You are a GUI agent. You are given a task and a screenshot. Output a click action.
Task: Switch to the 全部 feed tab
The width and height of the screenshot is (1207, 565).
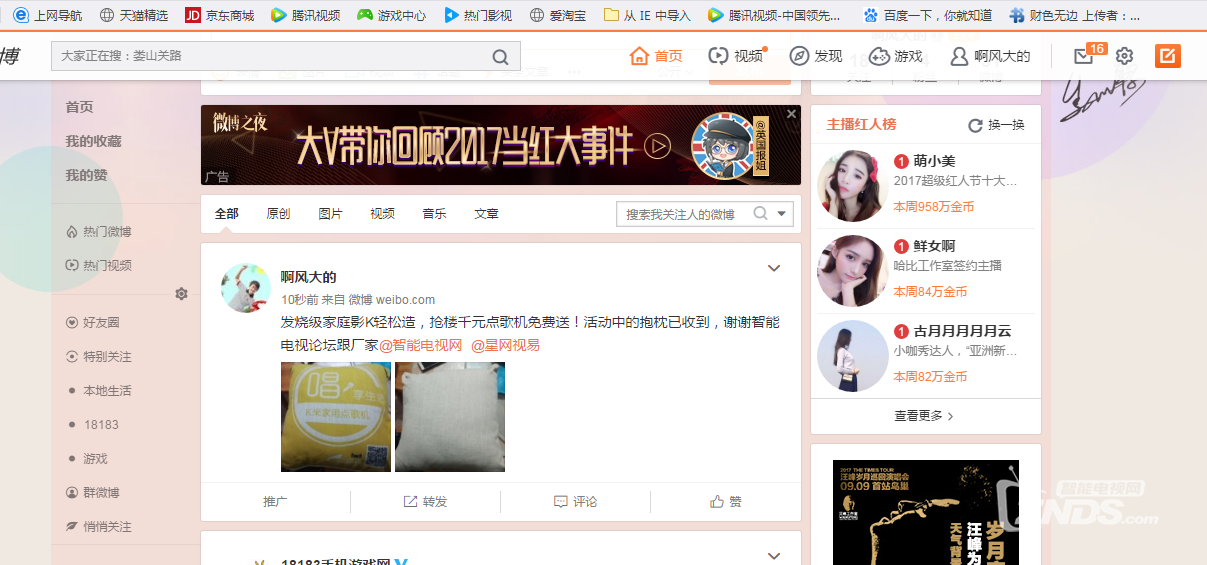(227, 214)
